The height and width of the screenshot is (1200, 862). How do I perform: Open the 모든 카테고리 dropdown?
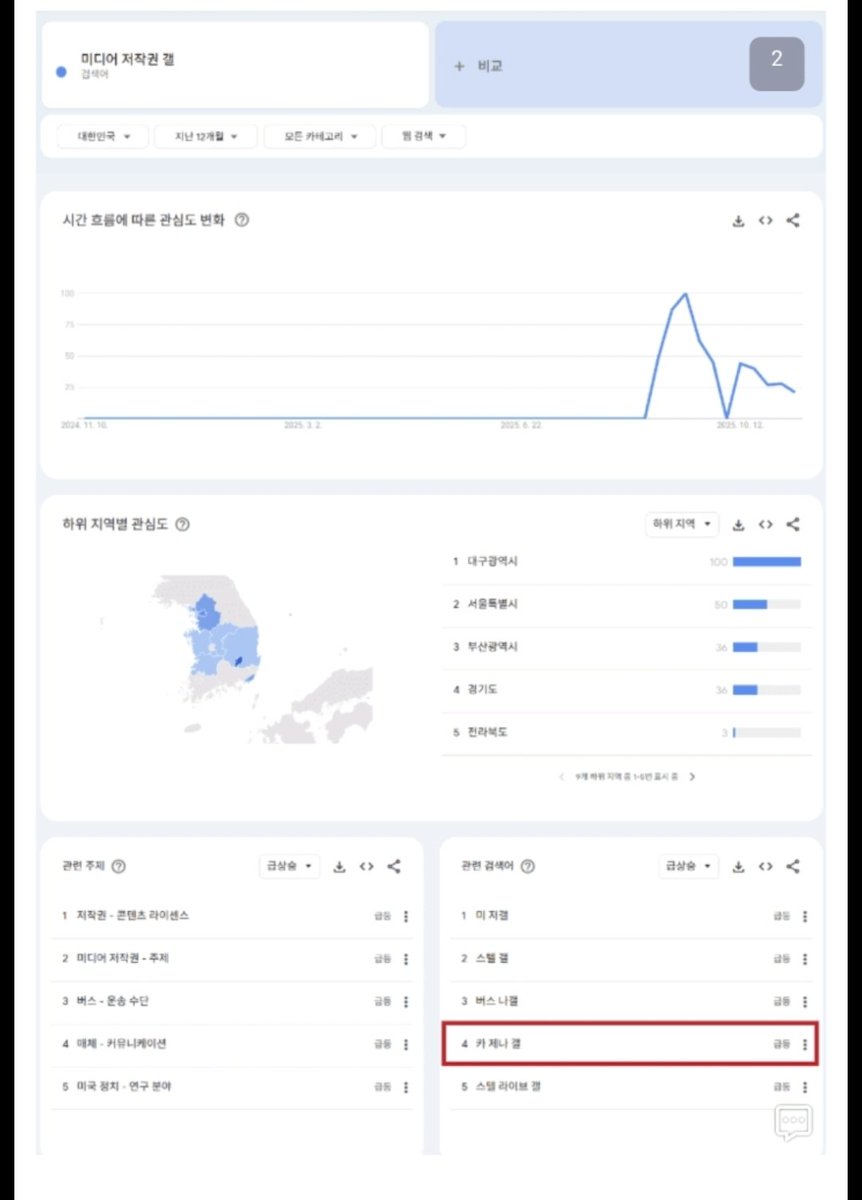[x=319, y=136]
